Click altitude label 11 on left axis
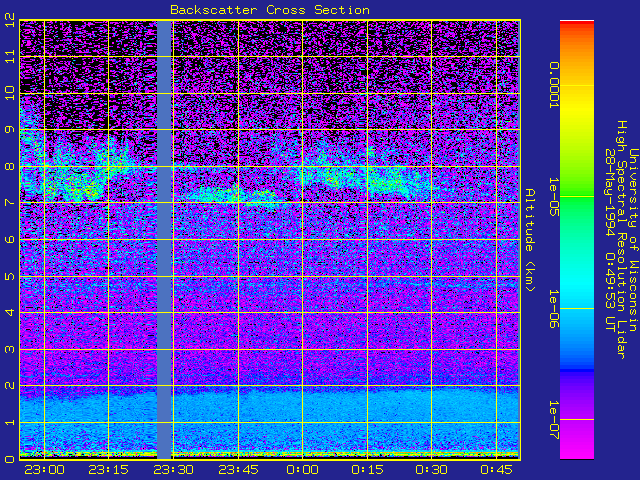 [10, 56]
